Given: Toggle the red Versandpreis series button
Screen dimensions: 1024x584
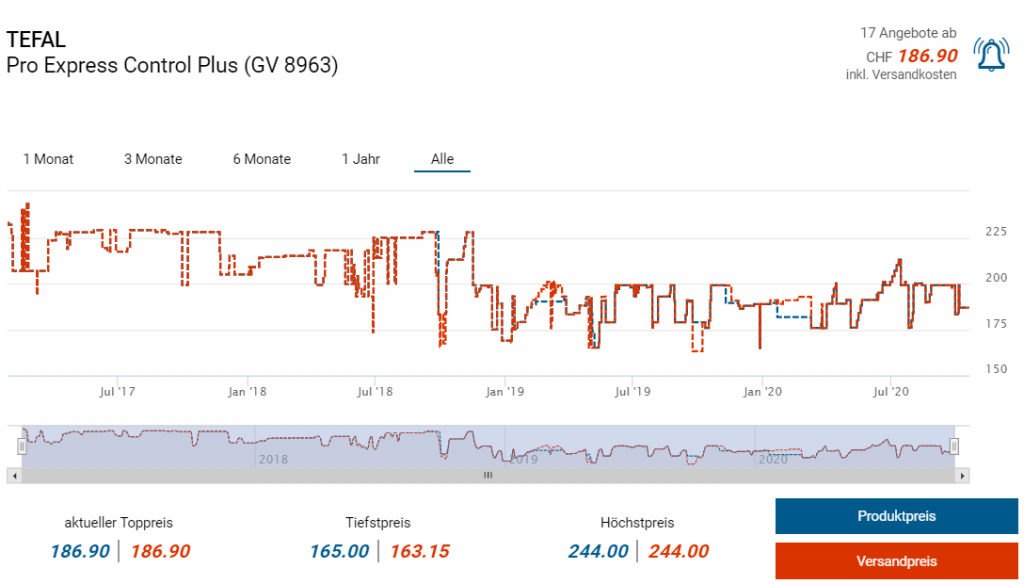Looking at the screenshot, I should (896, 561).
